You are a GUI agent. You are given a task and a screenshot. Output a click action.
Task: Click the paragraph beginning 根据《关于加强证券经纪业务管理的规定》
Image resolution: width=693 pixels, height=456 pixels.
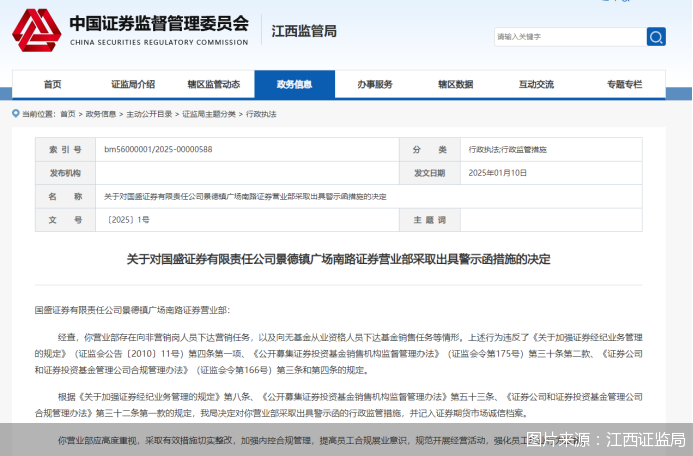pyautogui.click(x=339, y=405)
